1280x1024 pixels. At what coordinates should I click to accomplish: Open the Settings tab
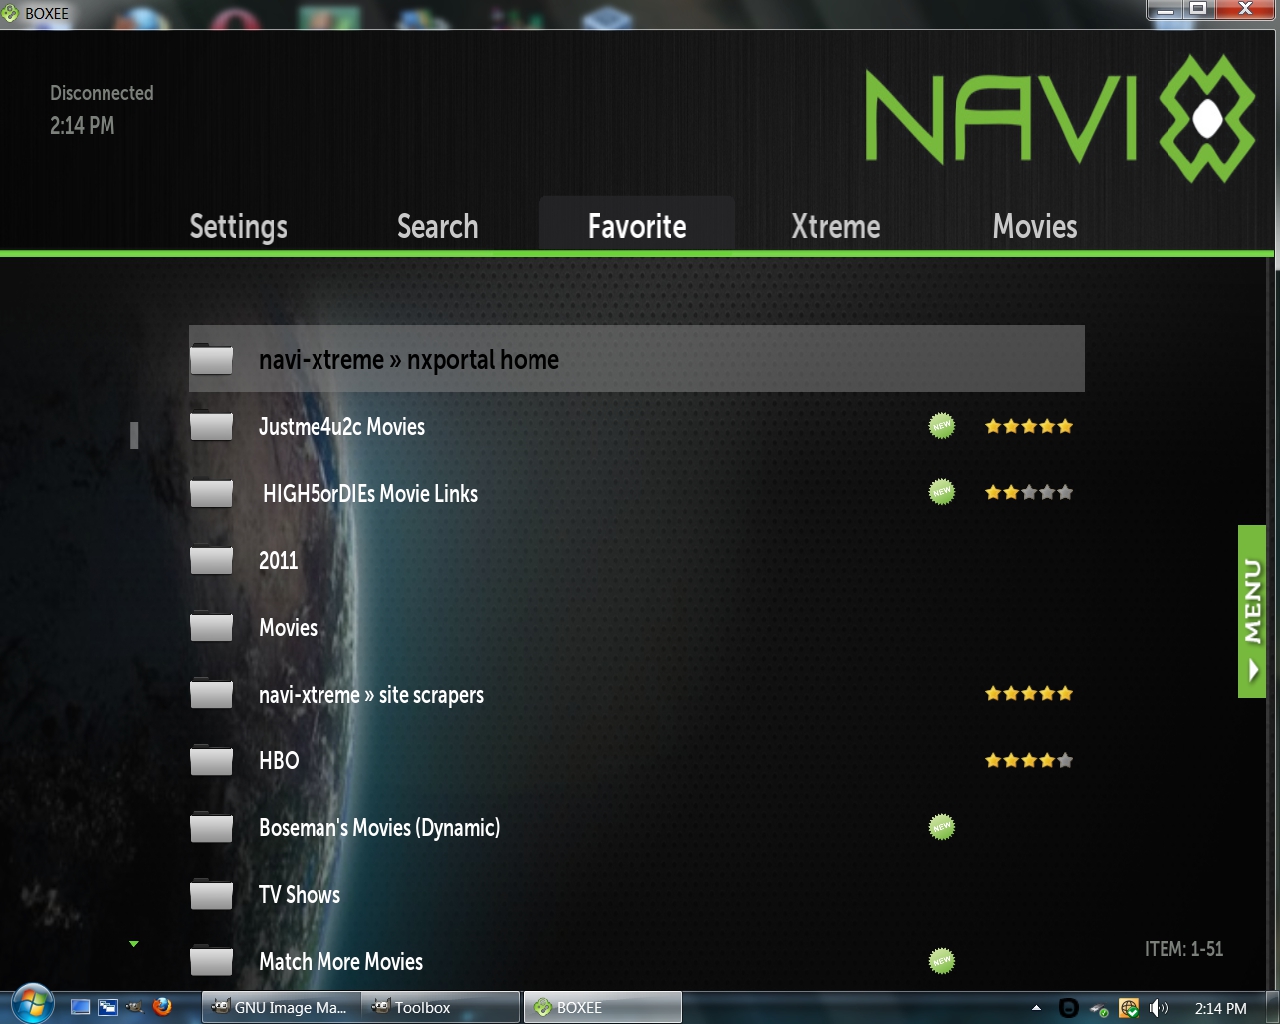[x=239, y=227]
